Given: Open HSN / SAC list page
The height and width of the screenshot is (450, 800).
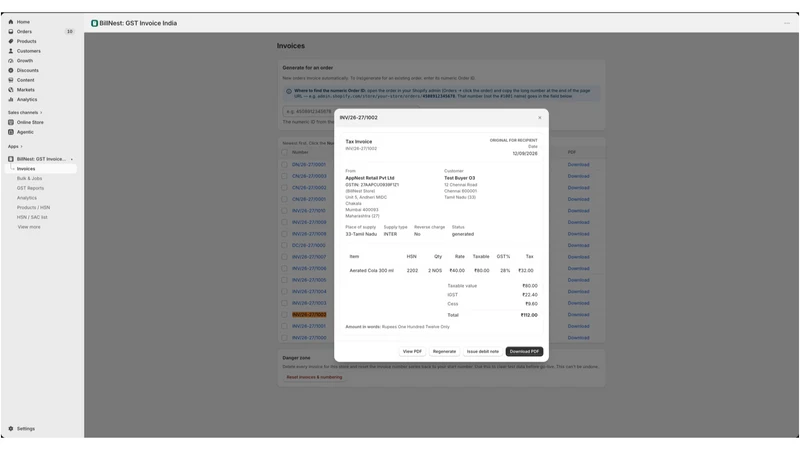Looking at the screenshot, I should tap(32, 217).
